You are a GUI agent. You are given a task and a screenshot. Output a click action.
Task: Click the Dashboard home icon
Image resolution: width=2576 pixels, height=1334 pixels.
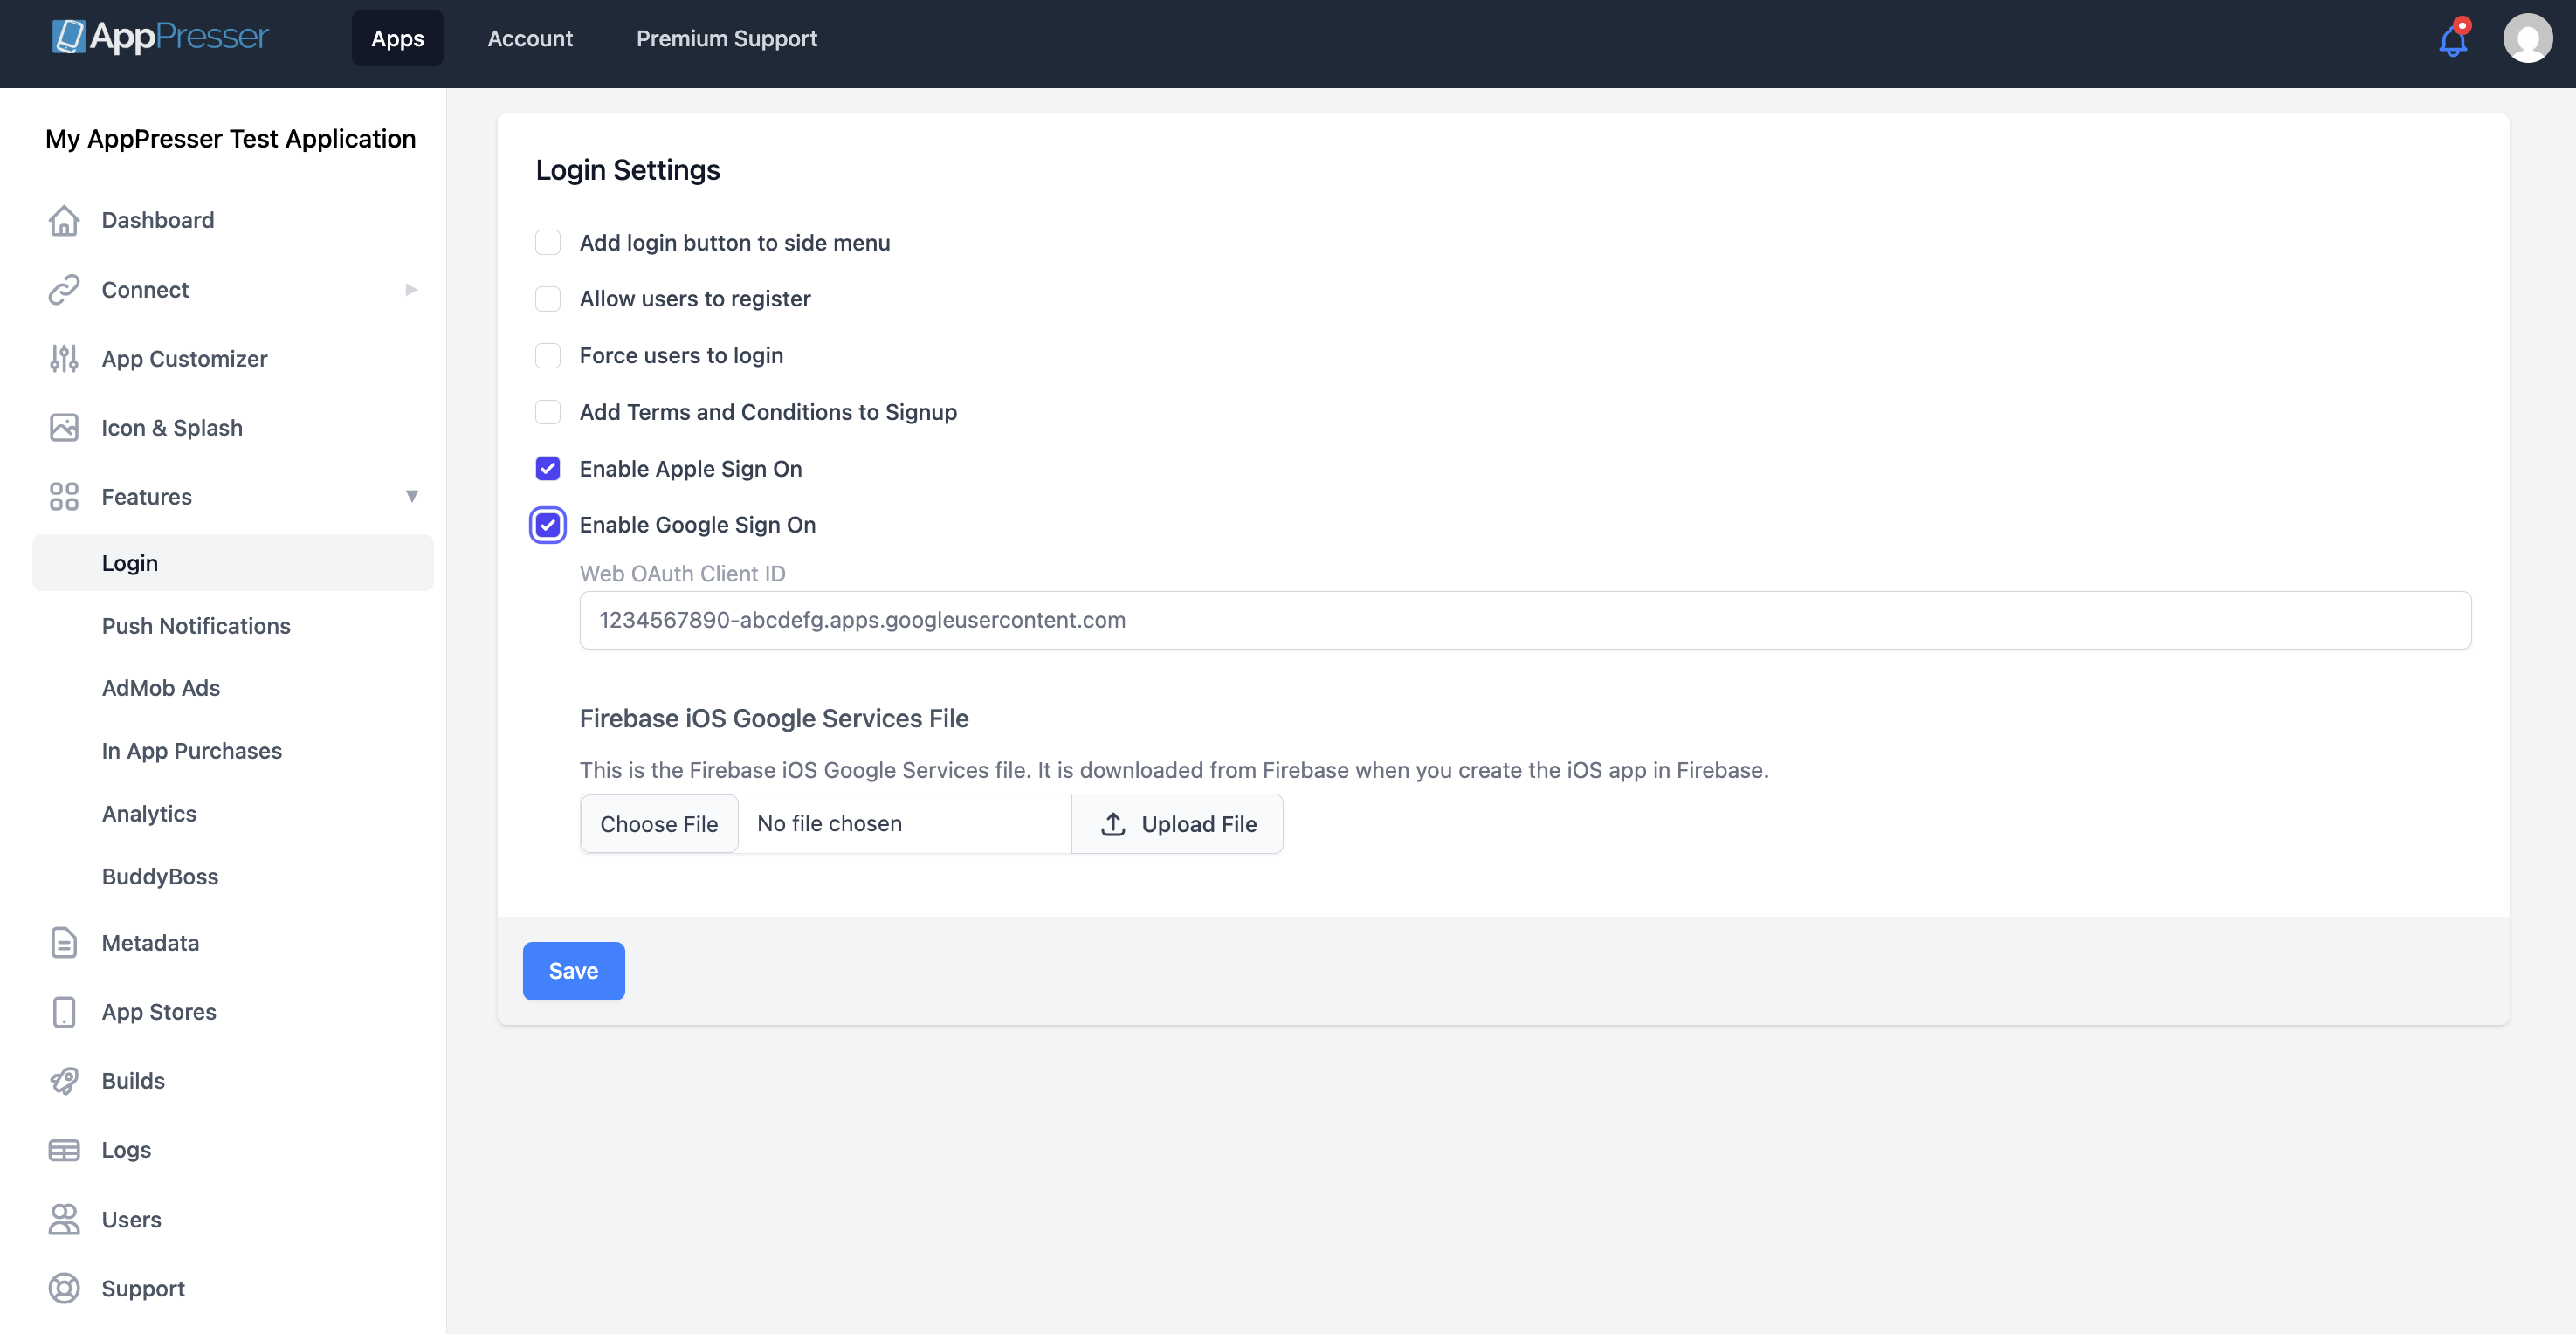pos(64,220)
